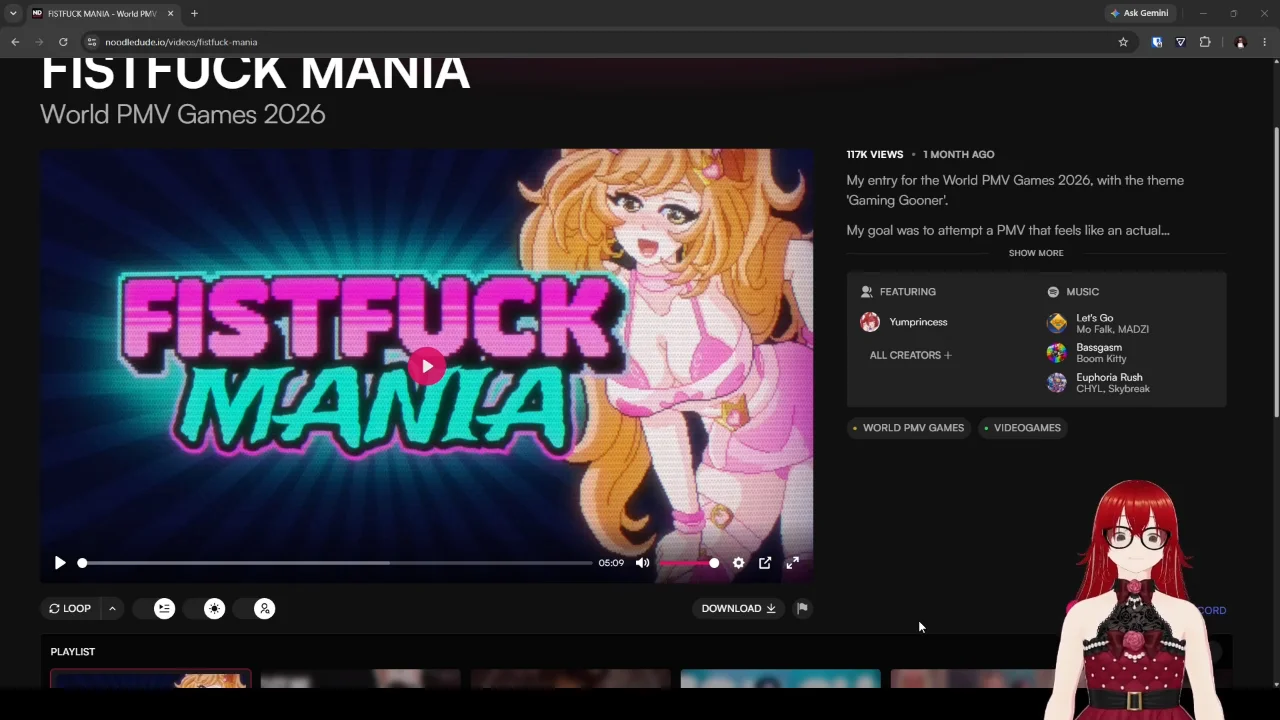Click the 05:09 duration time label
This screenshot has width=1280, height=720.
pos(611,563)
